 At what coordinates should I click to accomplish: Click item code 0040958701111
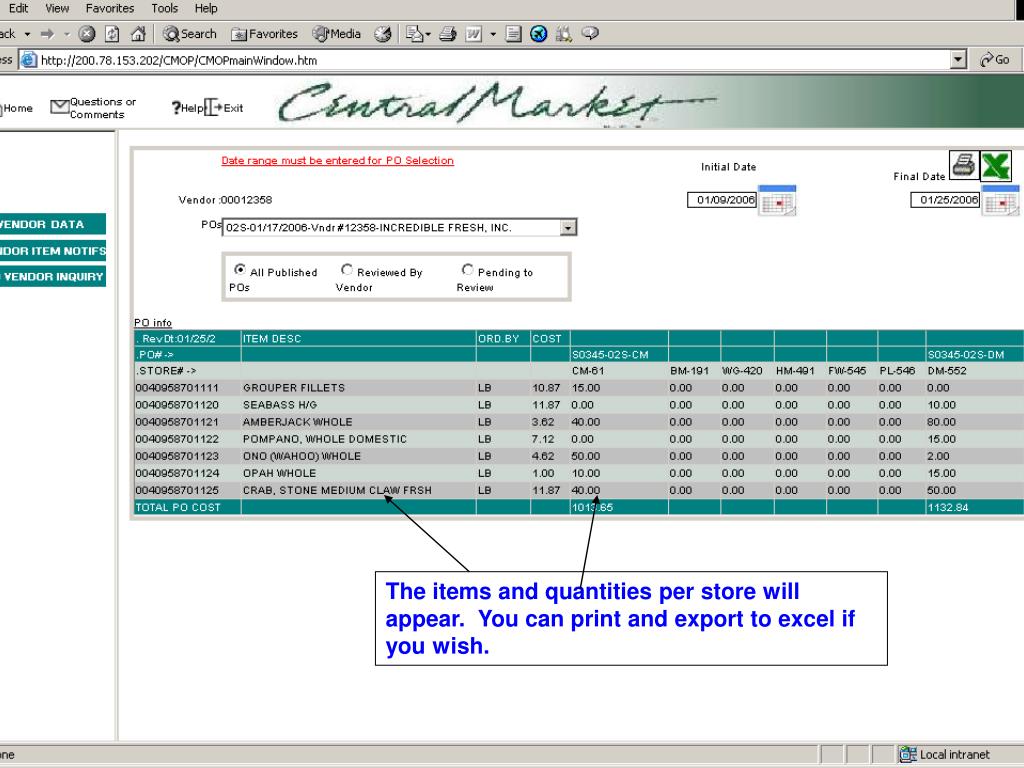pos(177,388)
